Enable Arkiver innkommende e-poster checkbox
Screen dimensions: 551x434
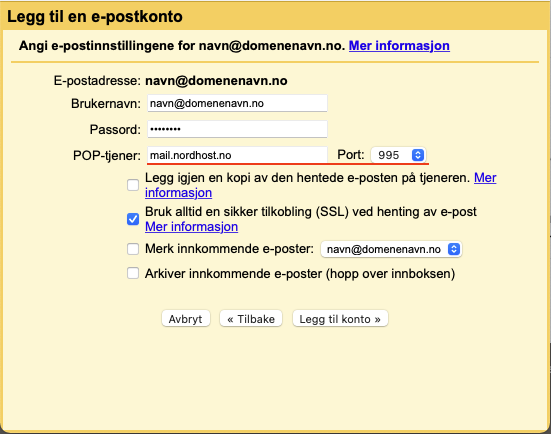pyautogui.click(x=133, y=273)
